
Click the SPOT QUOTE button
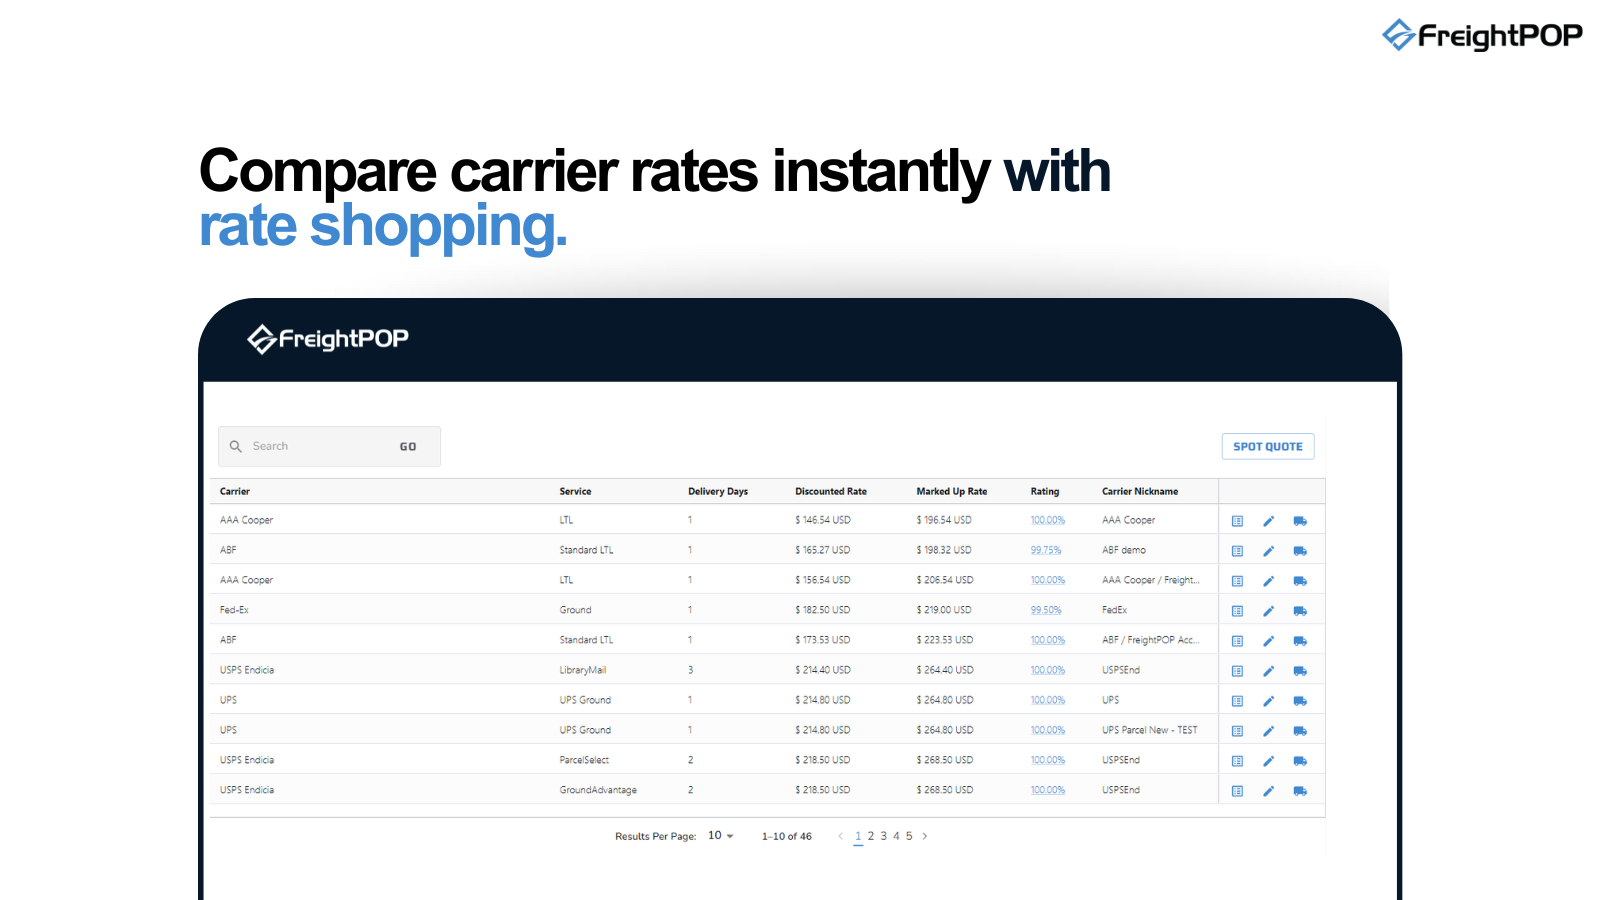coord(1268,447)
